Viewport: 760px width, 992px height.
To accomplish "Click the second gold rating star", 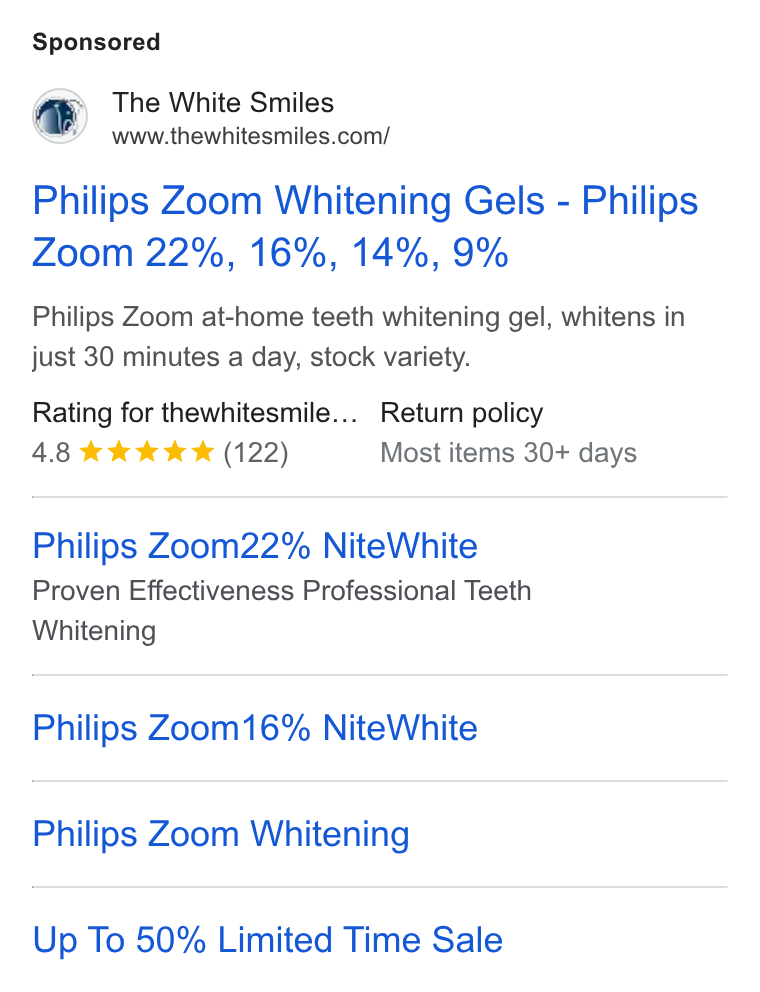I will [x=119, y=452].
